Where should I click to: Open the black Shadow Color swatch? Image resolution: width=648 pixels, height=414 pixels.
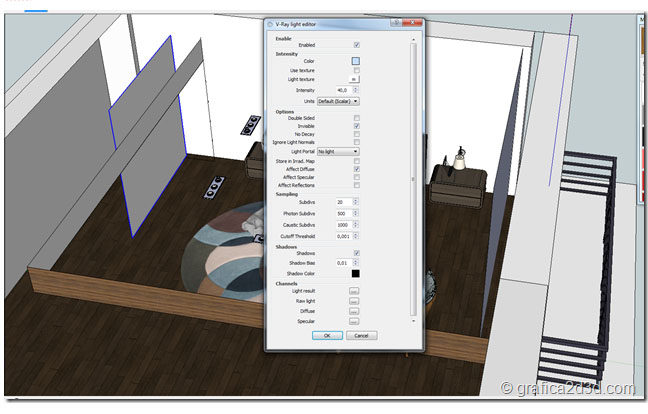point(355,273)
